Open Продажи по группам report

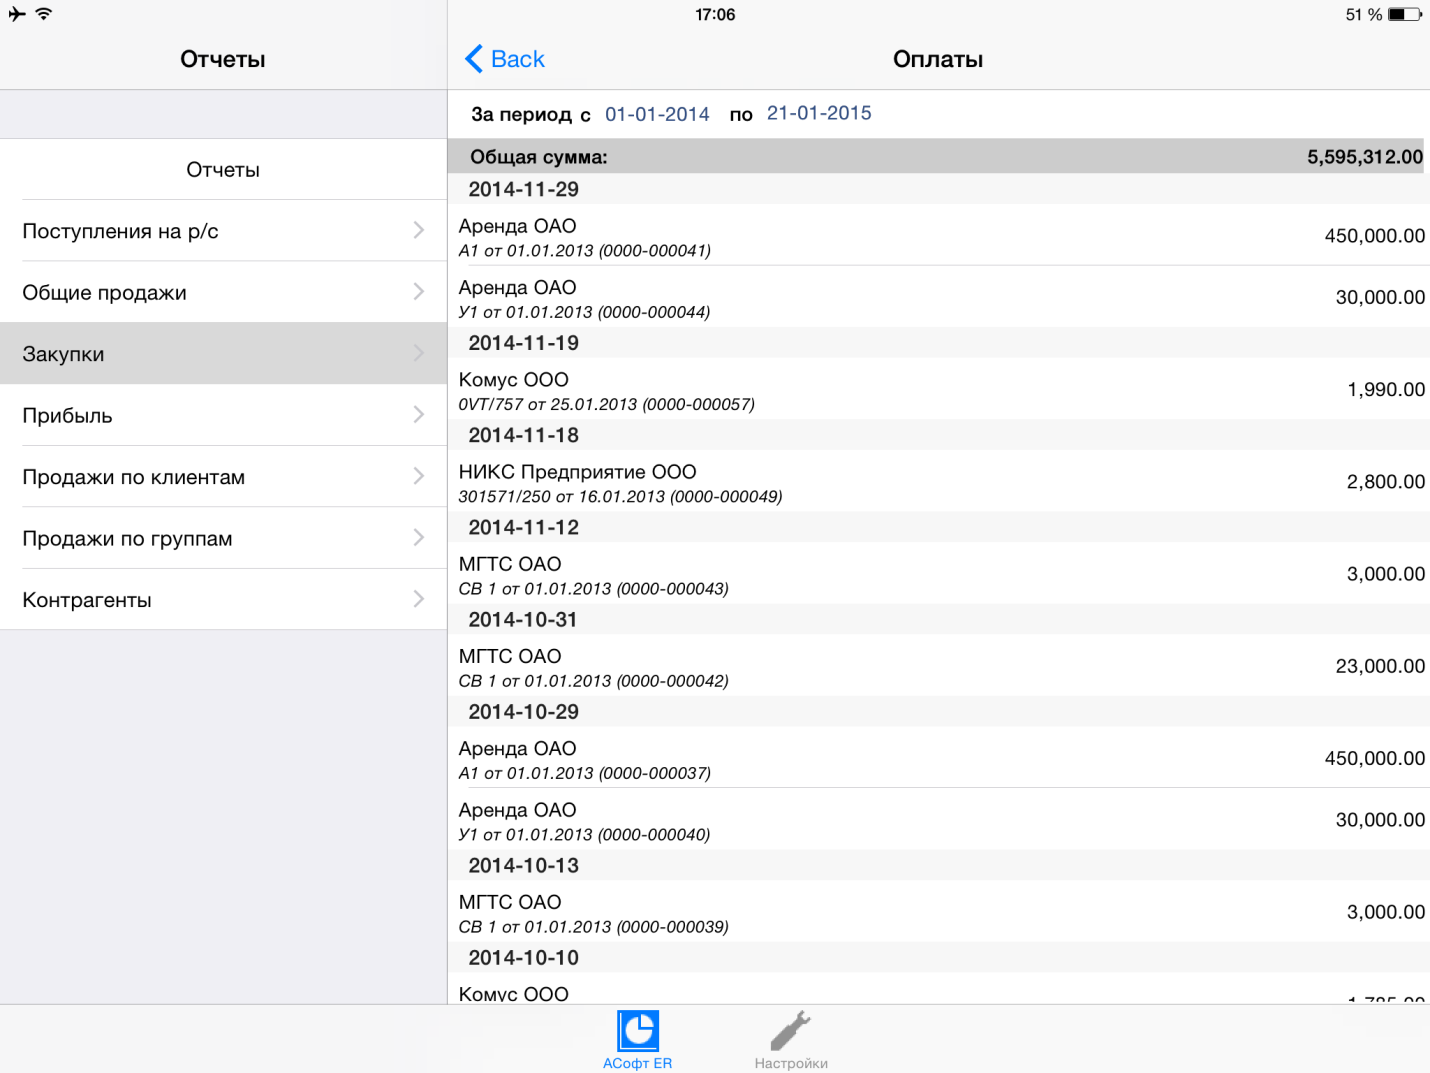(x=223, y=538)
